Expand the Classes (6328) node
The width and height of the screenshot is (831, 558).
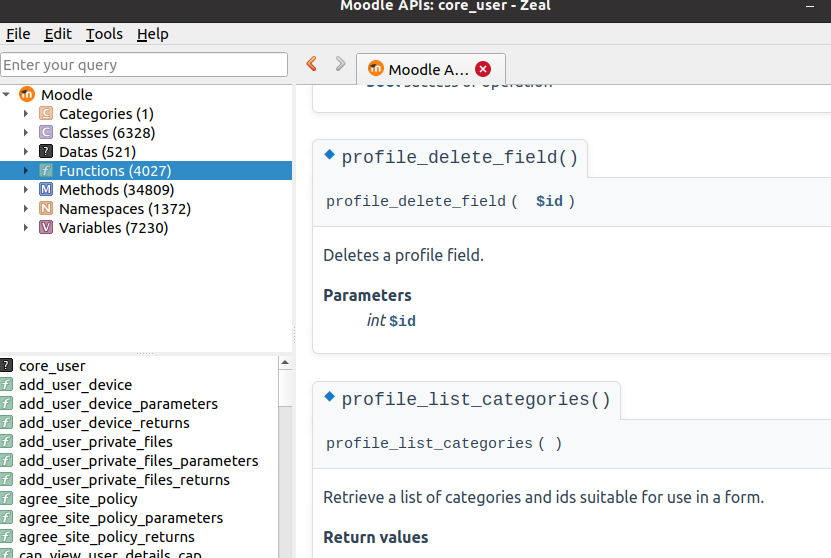[25, 132]
